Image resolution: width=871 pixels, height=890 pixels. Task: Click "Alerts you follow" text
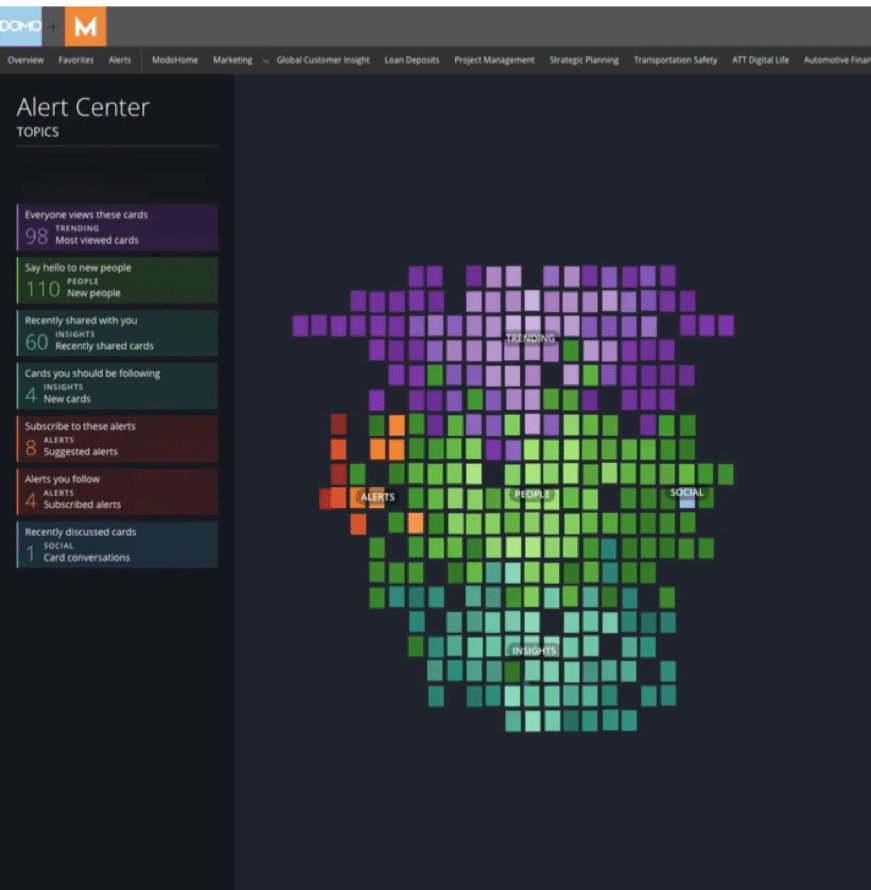click(x=62, y=479)
